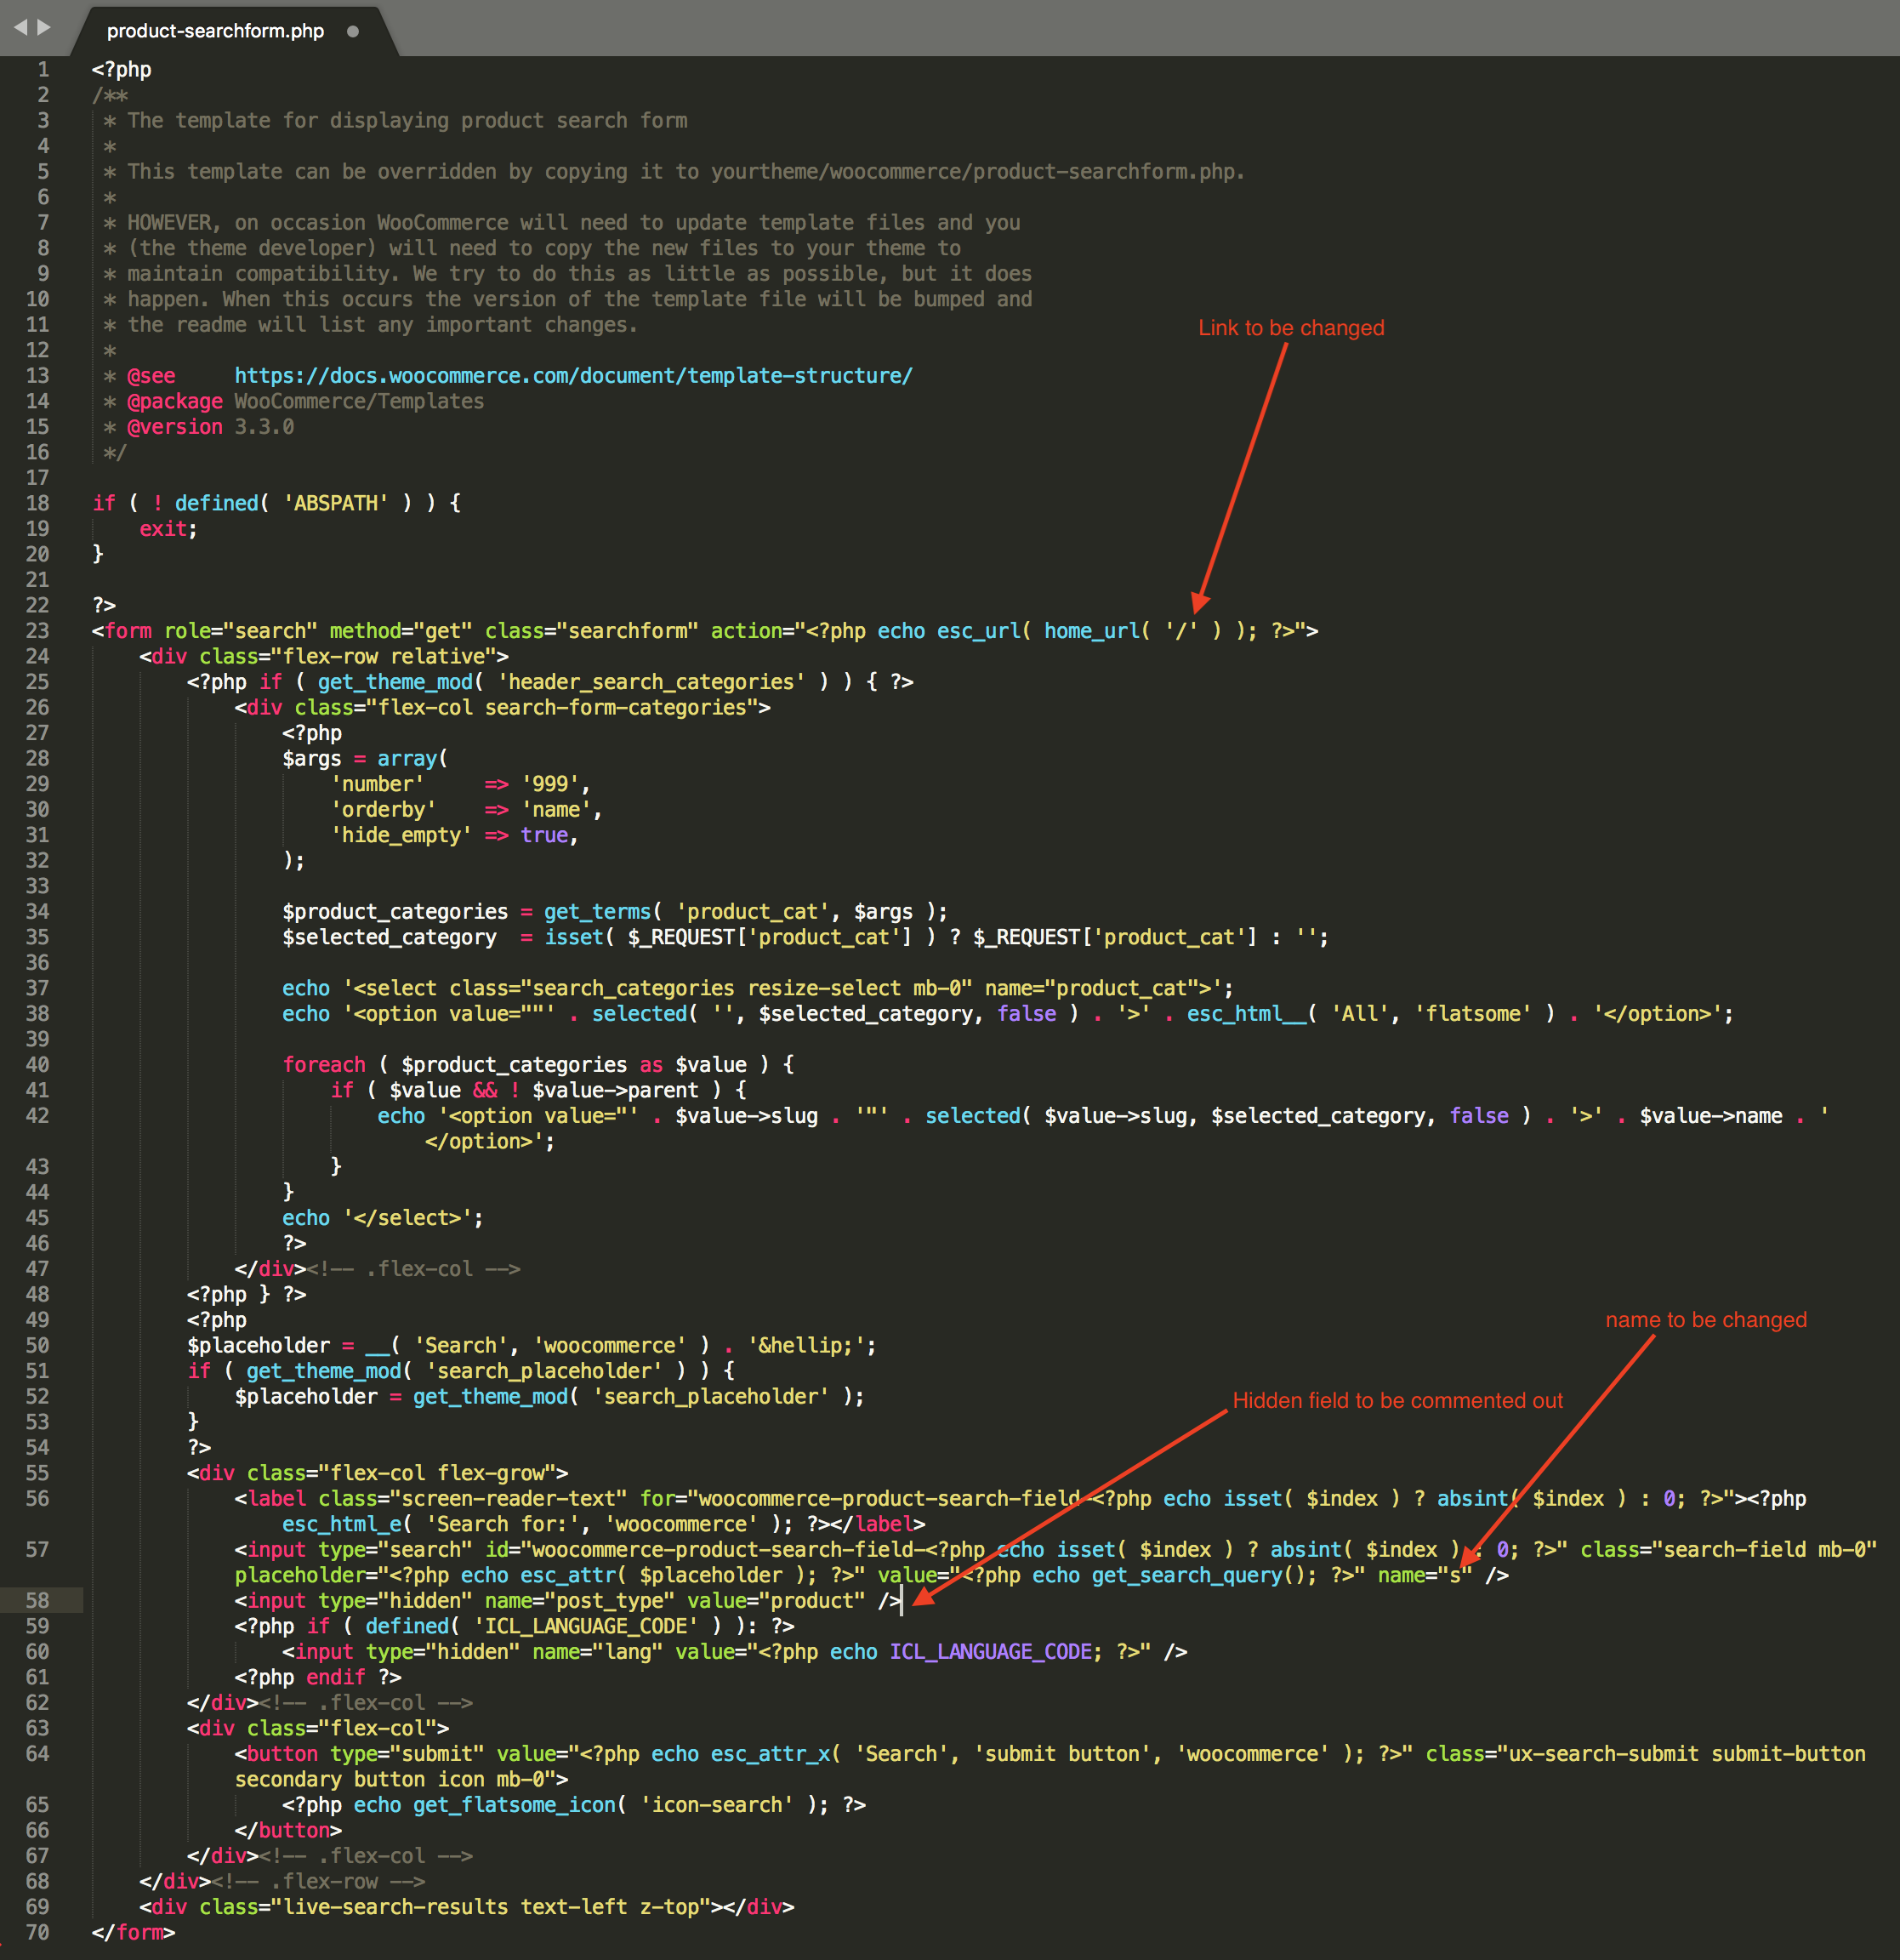Image resolution: width=1900 pixels, height=1960 pixels.
Task: Click the unsaved-changes dot on the tab
Action: pos(352,31)
